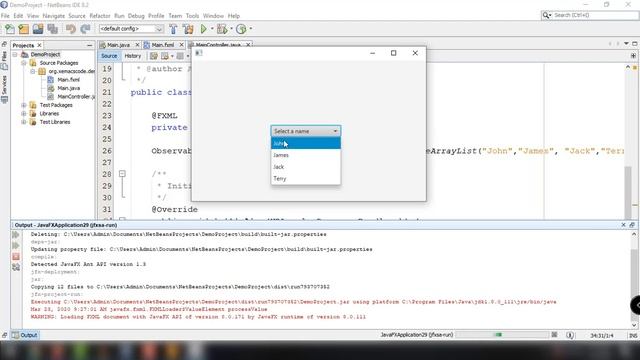Click the first editor toolbar icon after History
640x360 pixels.
coord(153,56)
